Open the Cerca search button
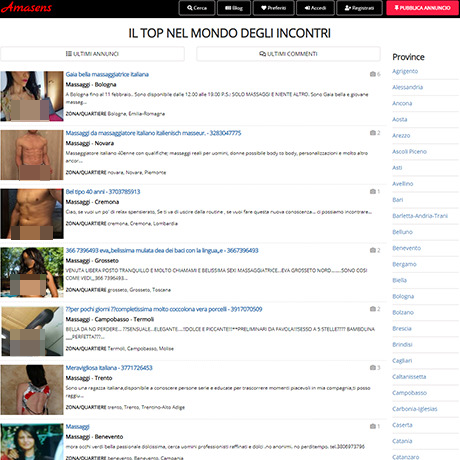The image size is (460, 460). coord(197,8)
